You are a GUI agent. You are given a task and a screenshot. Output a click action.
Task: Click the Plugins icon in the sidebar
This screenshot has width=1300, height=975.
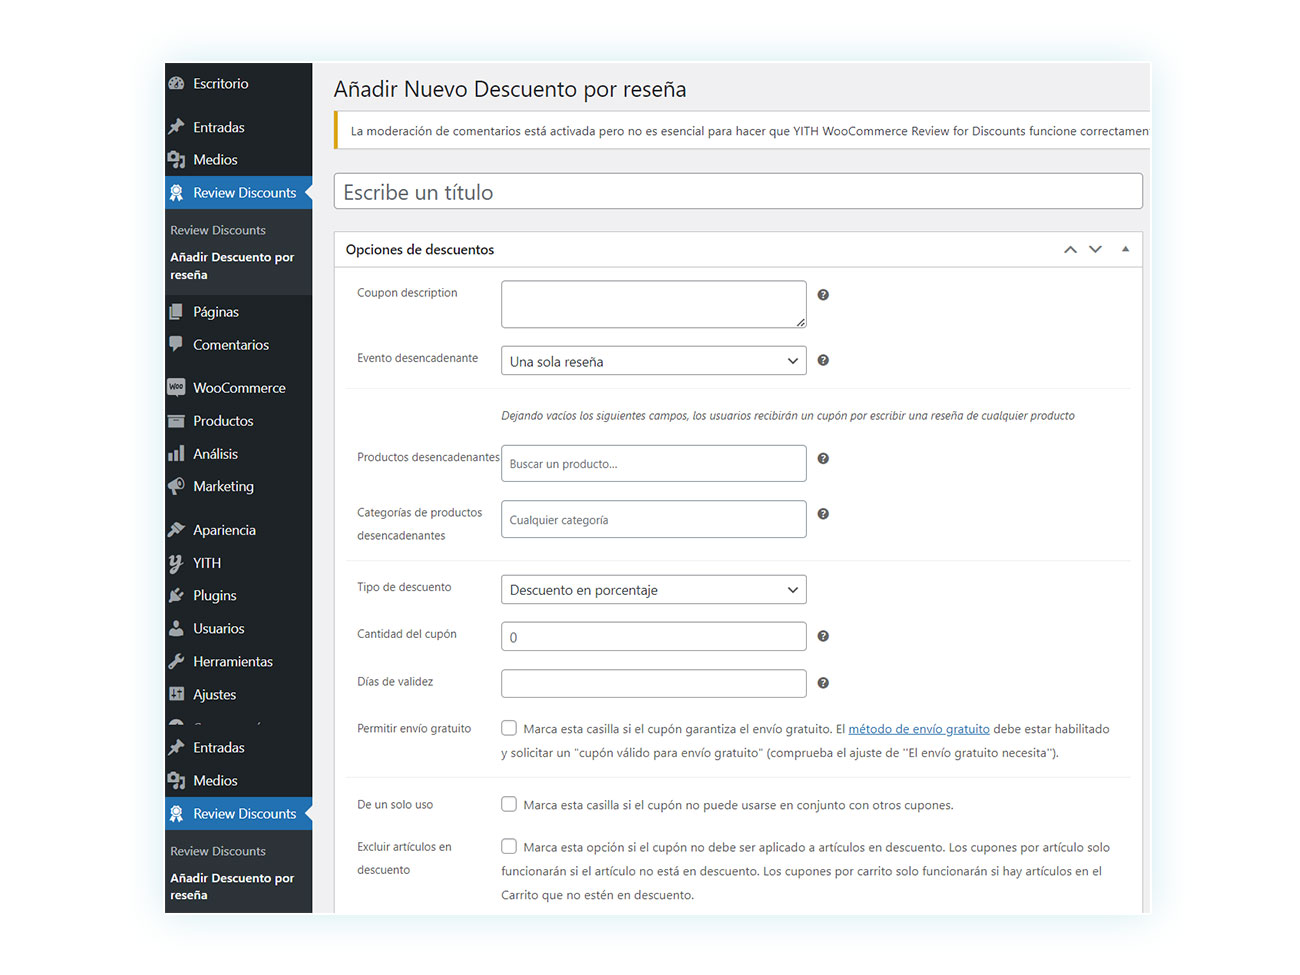tap(177, 595)
